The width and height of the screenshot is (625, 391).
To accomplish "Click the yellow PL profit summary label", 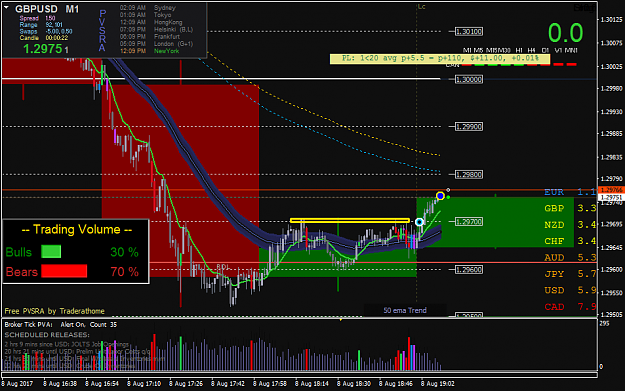I will (440, 59).
